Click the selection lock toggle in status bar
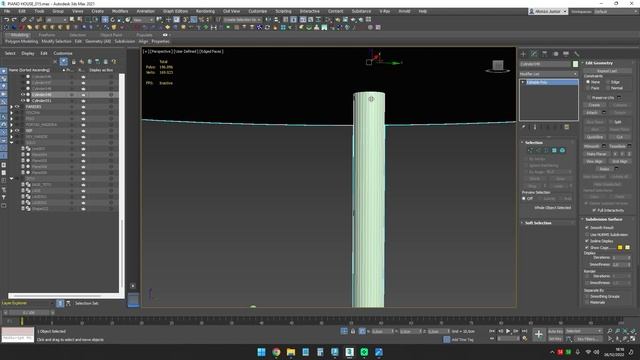 [353, 331]
